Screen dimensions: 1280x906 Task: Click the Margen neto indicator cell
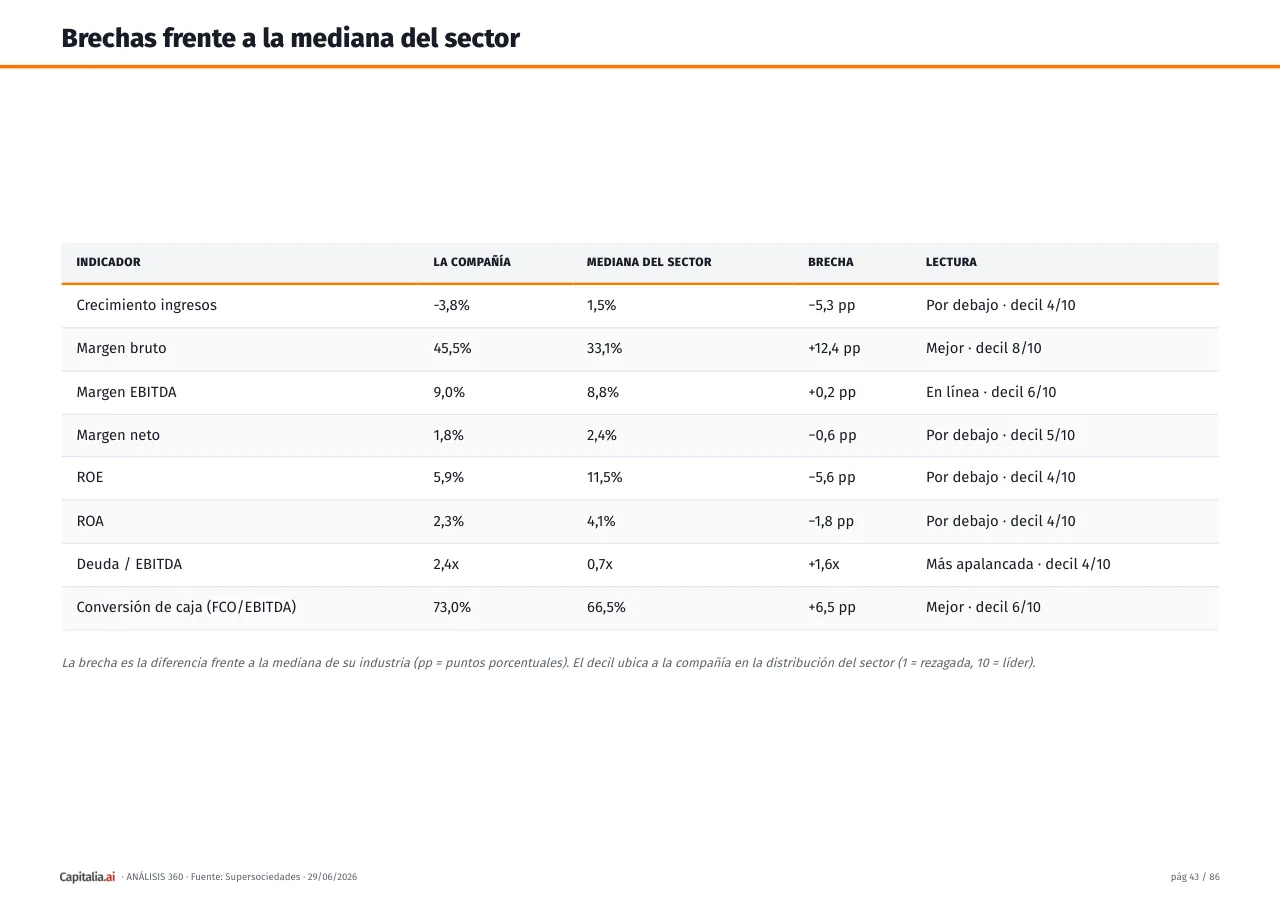pyautogui.click(x=118, y=435)
